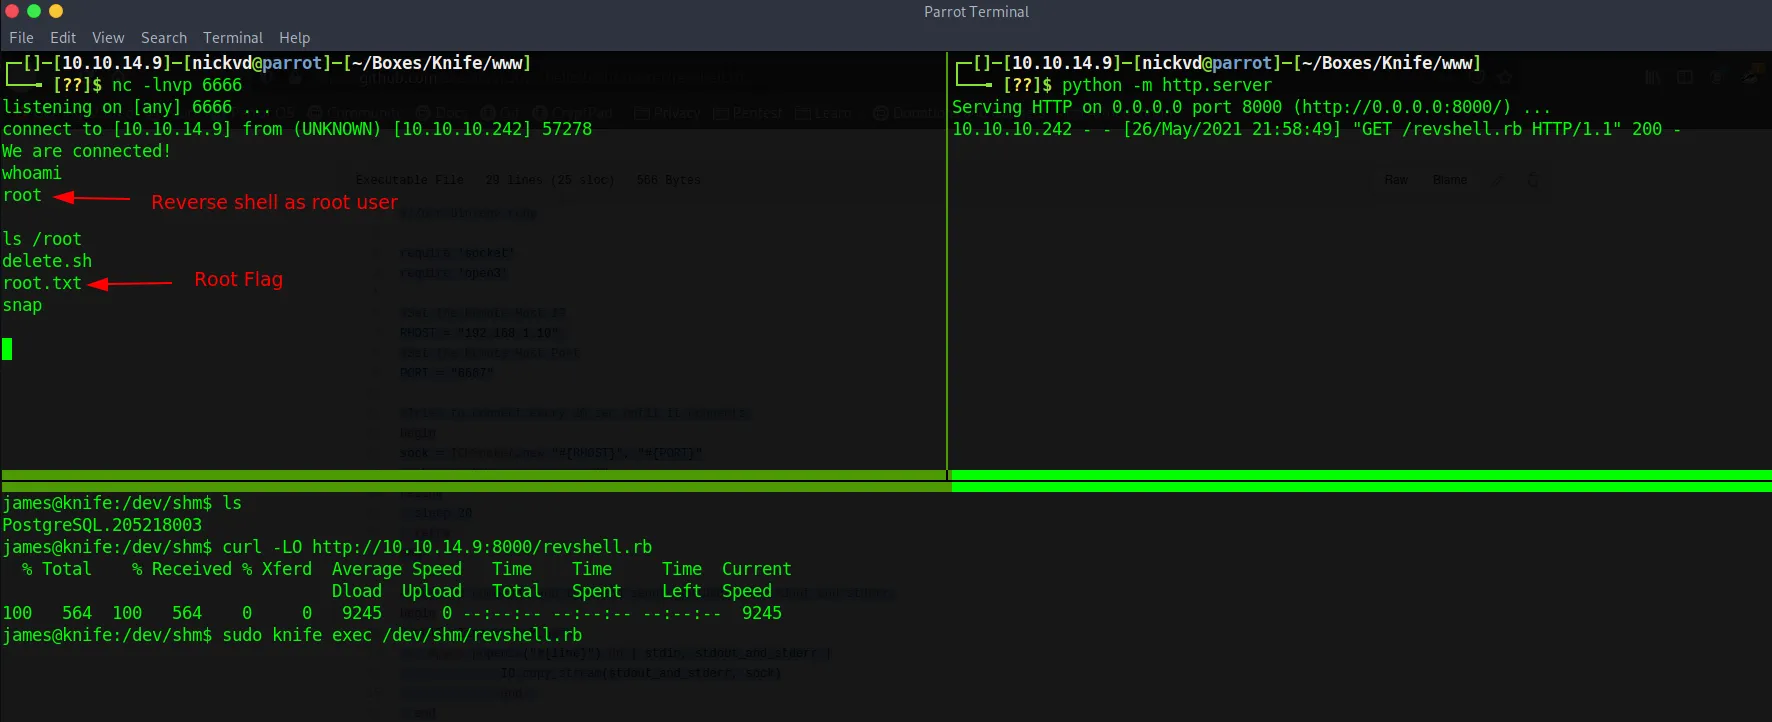Click the 'delete.sh' file name

(47, 261)
